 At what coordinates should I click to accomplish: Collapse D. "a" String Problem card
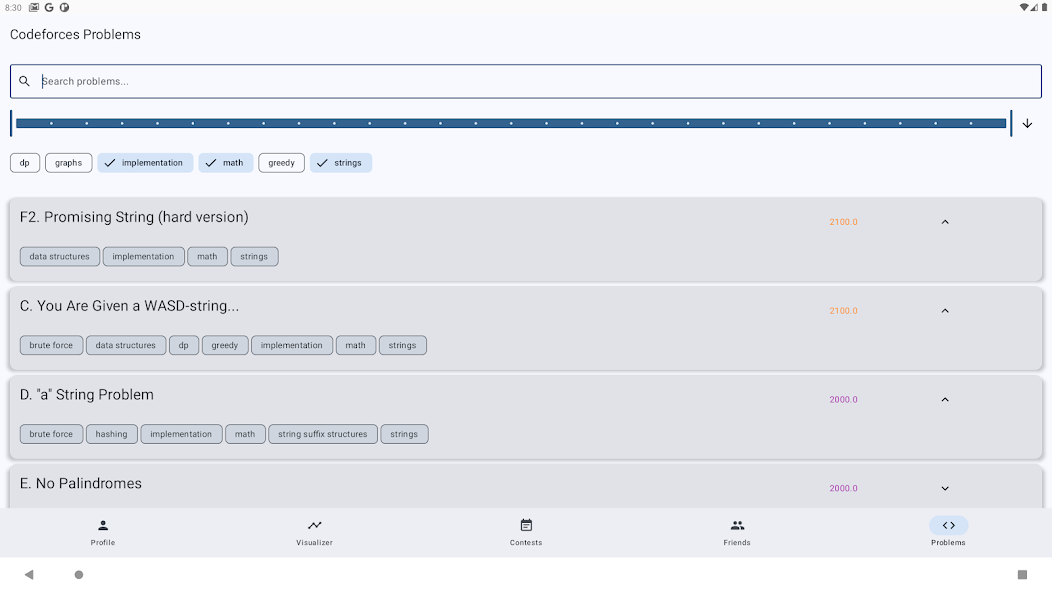[945, 399]
